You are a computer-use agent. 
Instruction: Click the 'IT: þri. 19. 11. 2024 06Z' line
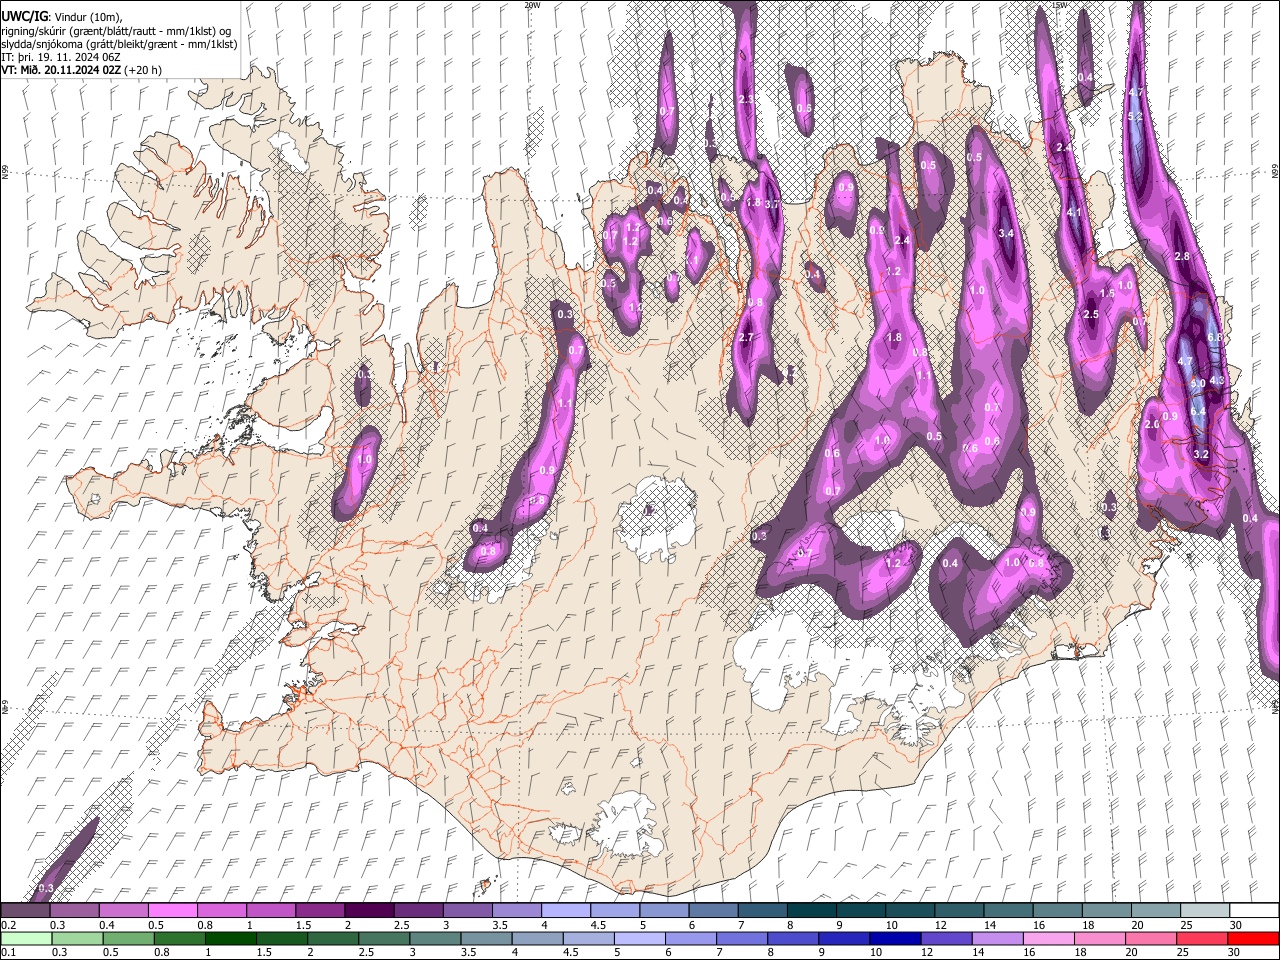(x=61, y=57)
